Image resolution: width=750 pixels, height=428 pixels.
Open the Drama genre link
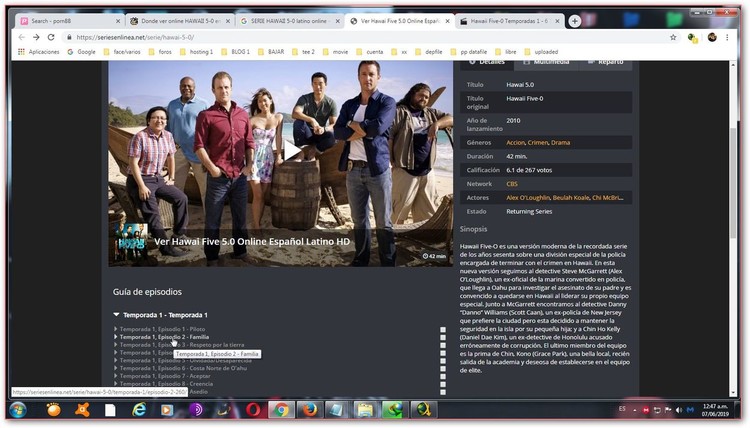pos(561,143)
